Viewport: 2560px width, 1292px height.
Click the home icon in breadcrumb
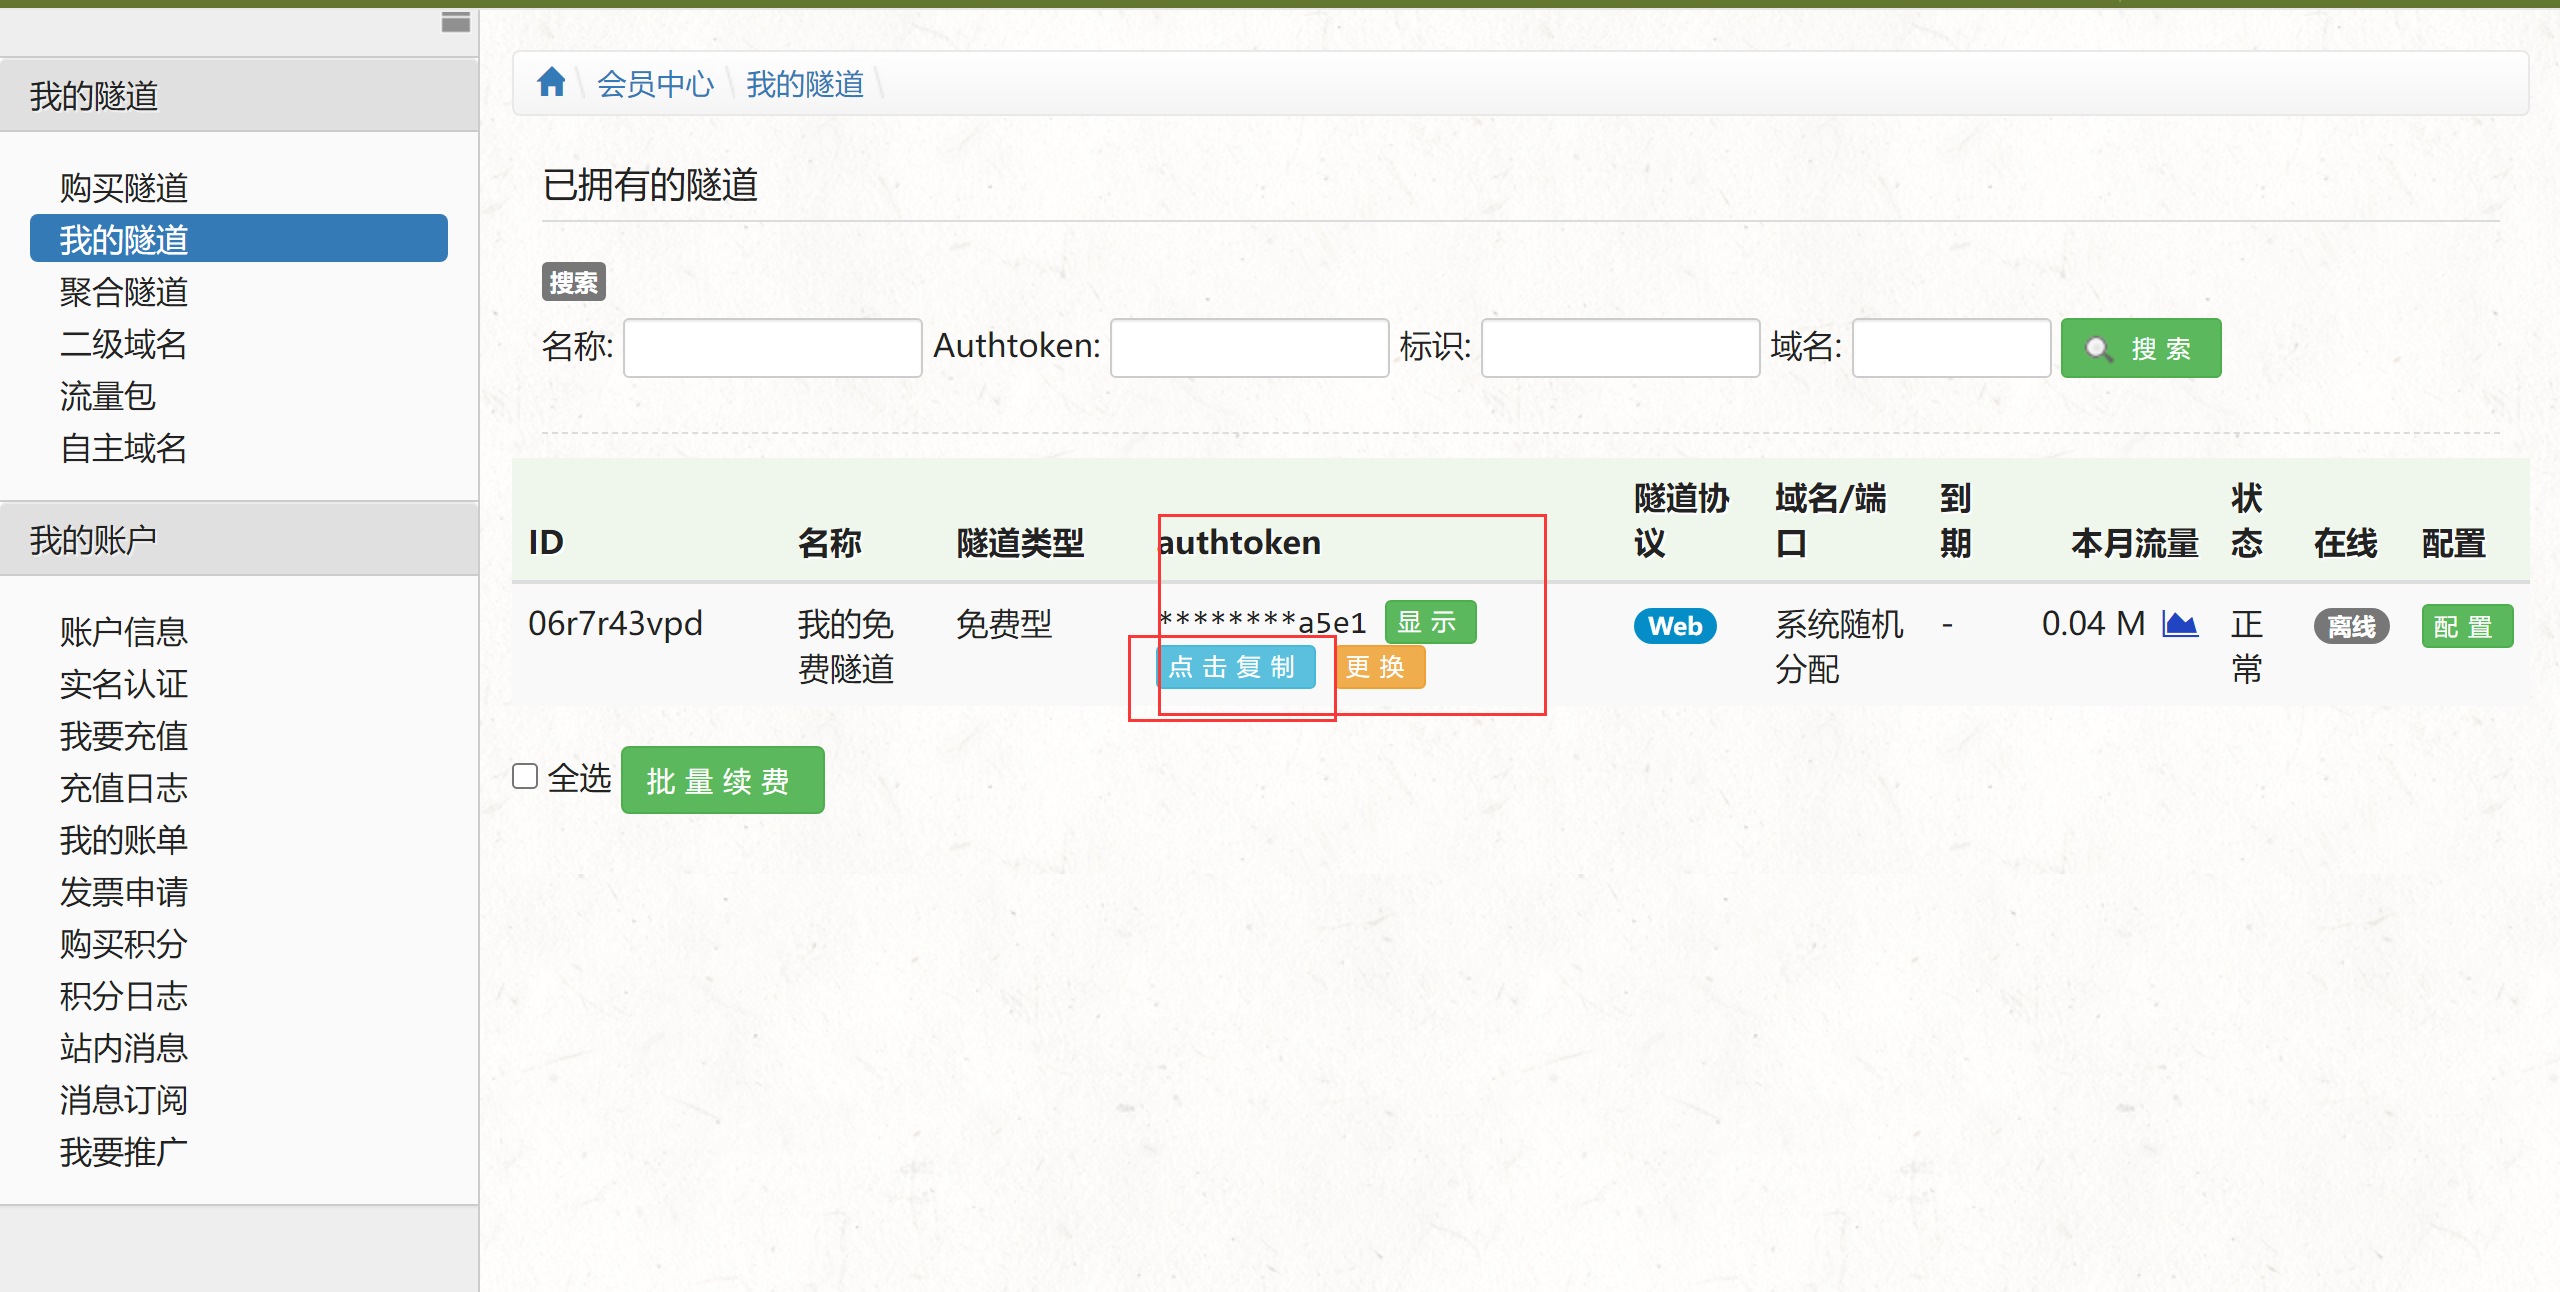pyautogui.click(x=551, y=82)
